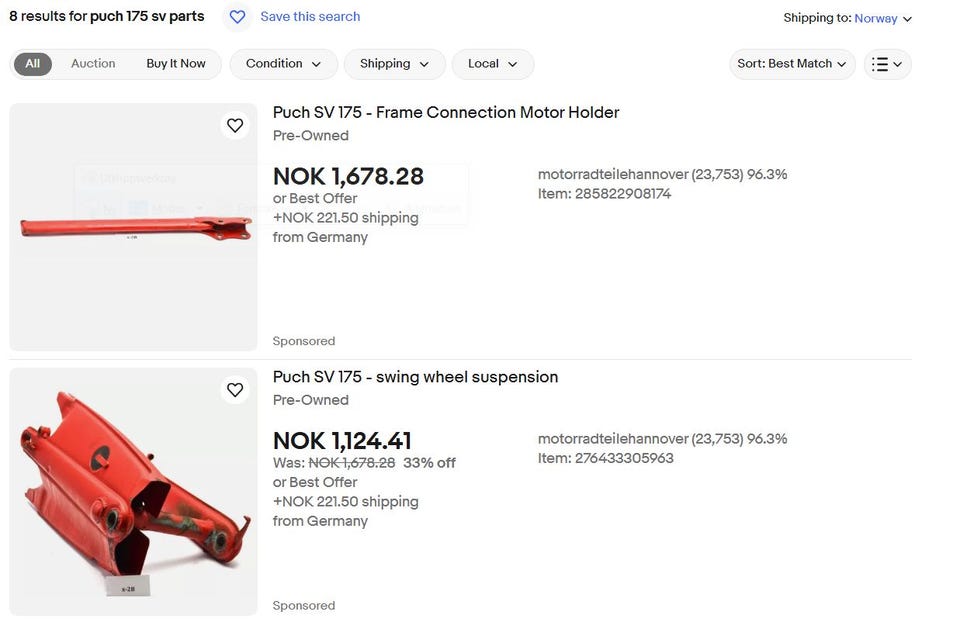The height and width of the screenshot is (622, 960).
Task: Click seller motorradteilehannover on first listing
Action: click(x=613, y=175)
